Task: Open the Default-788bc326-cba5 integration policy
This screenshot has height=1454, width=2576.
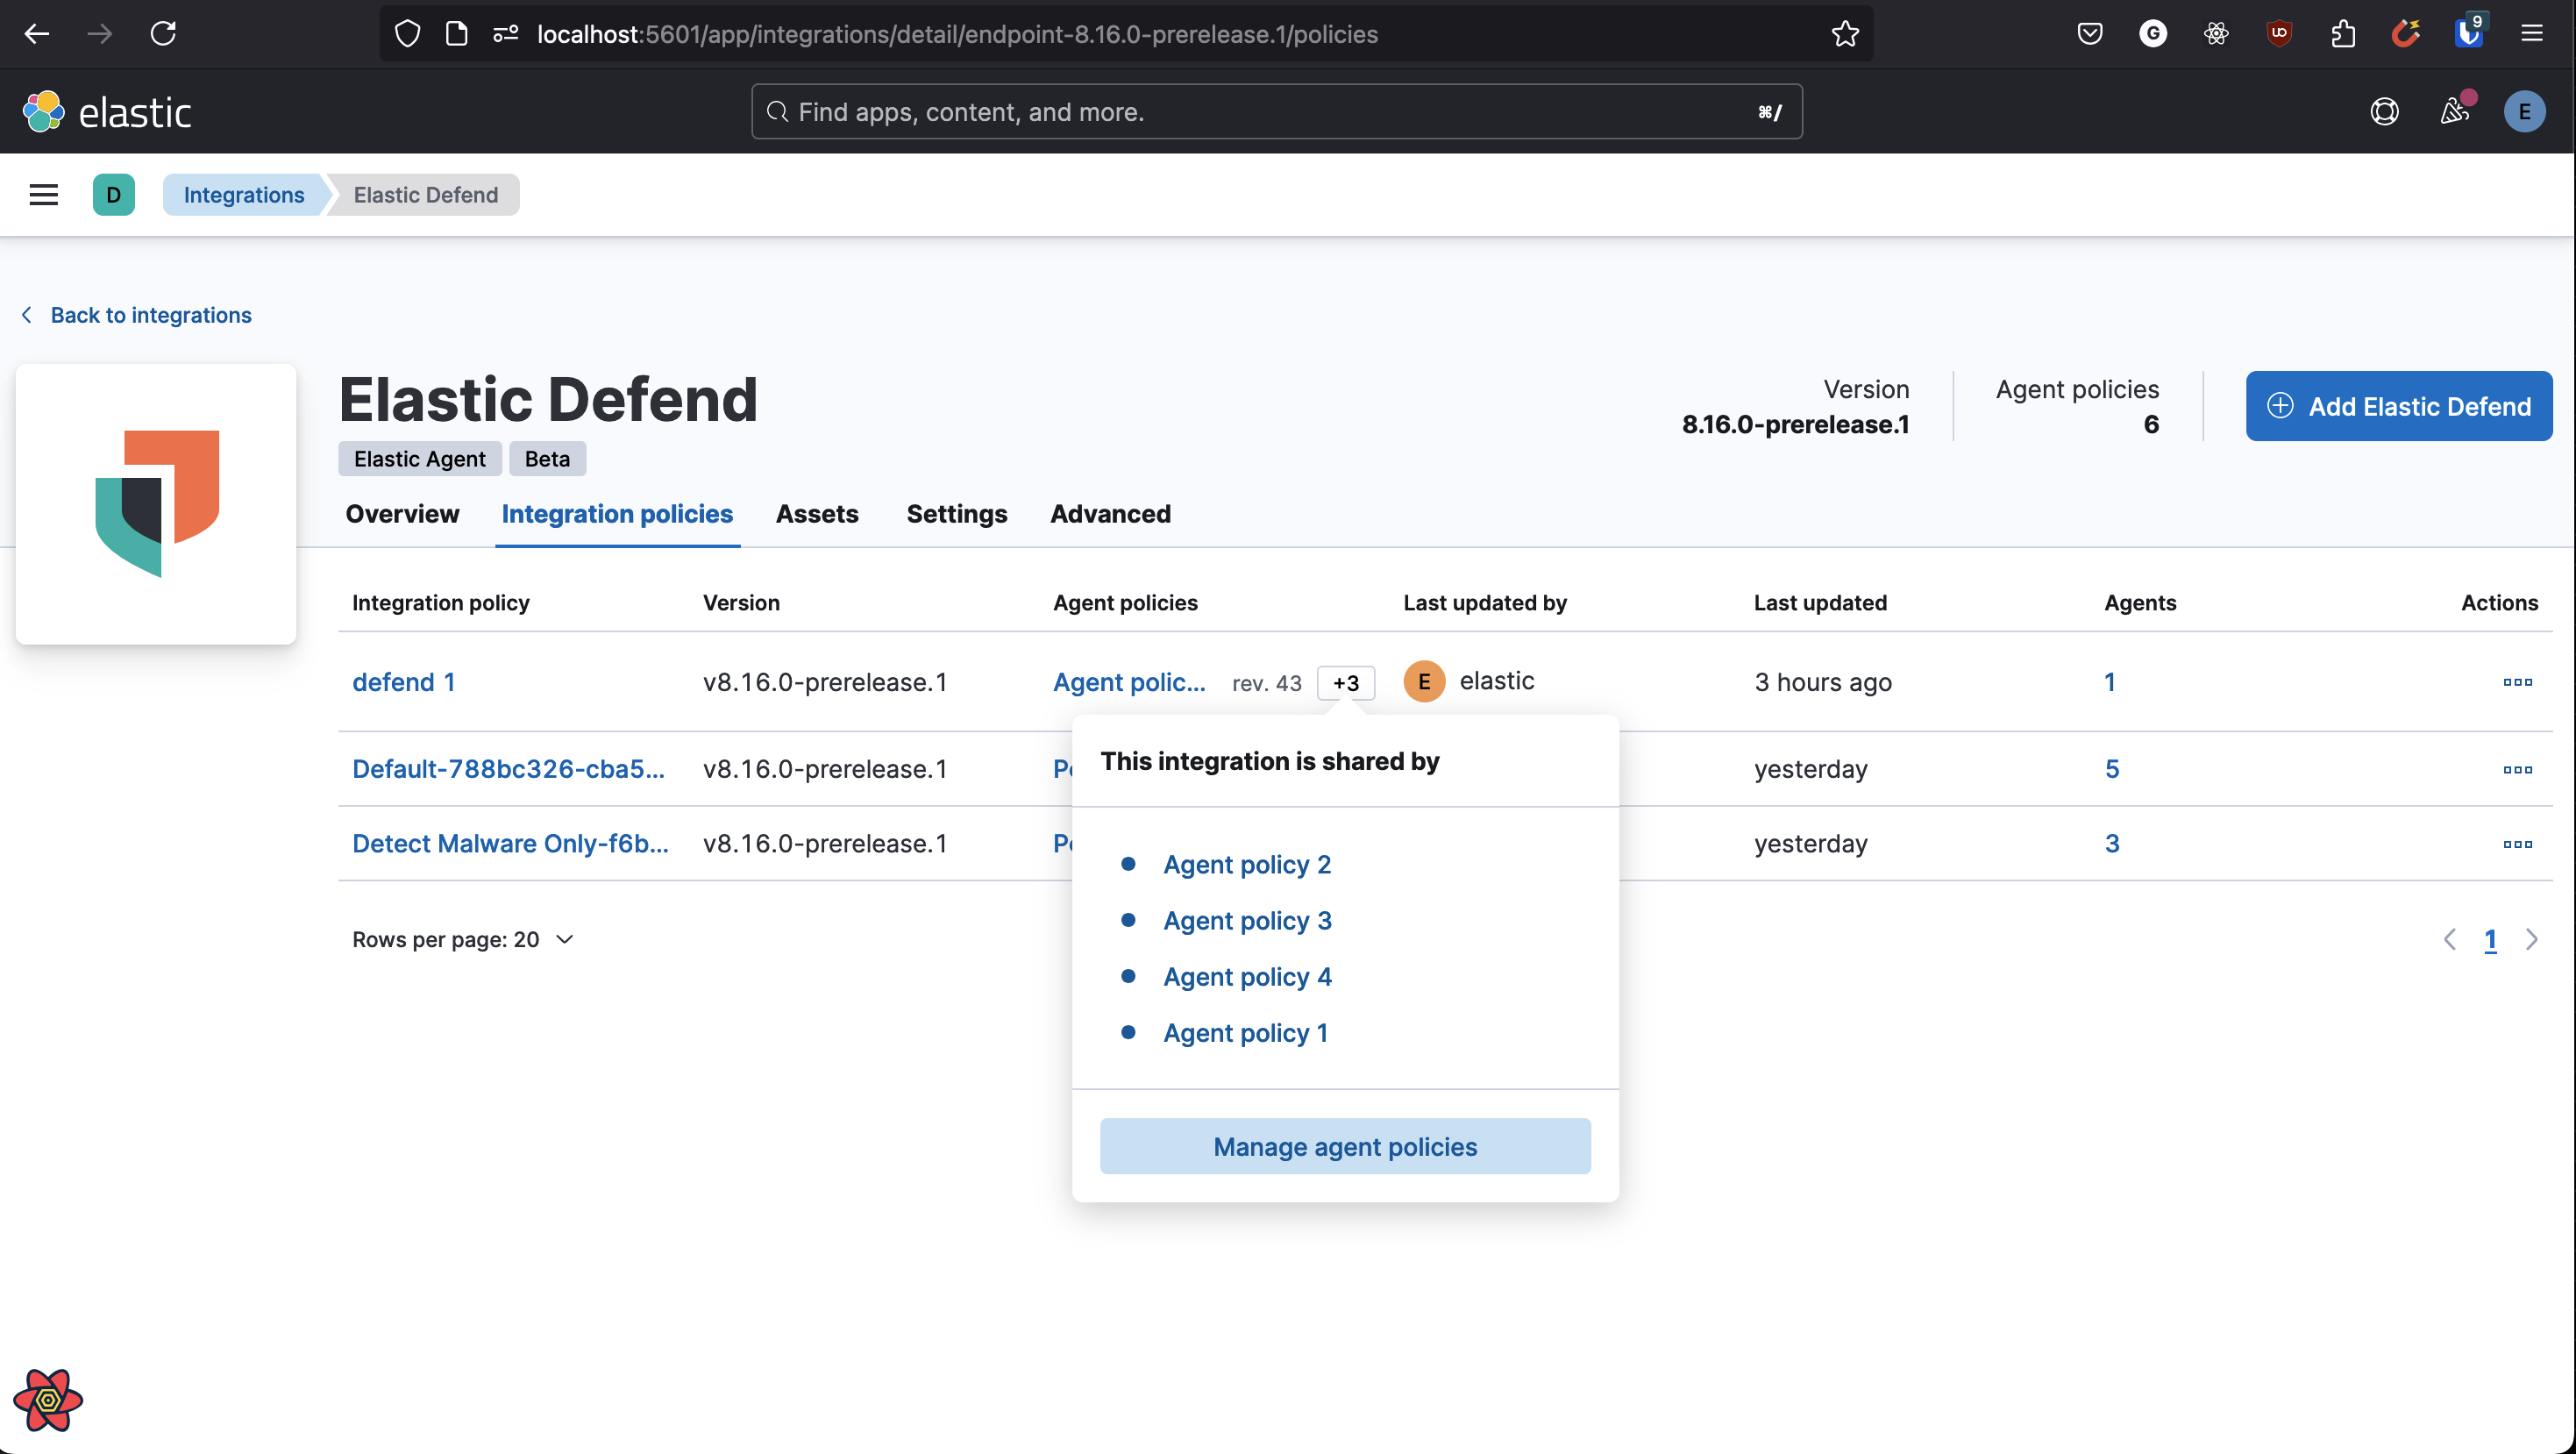Action: point(508,769)
